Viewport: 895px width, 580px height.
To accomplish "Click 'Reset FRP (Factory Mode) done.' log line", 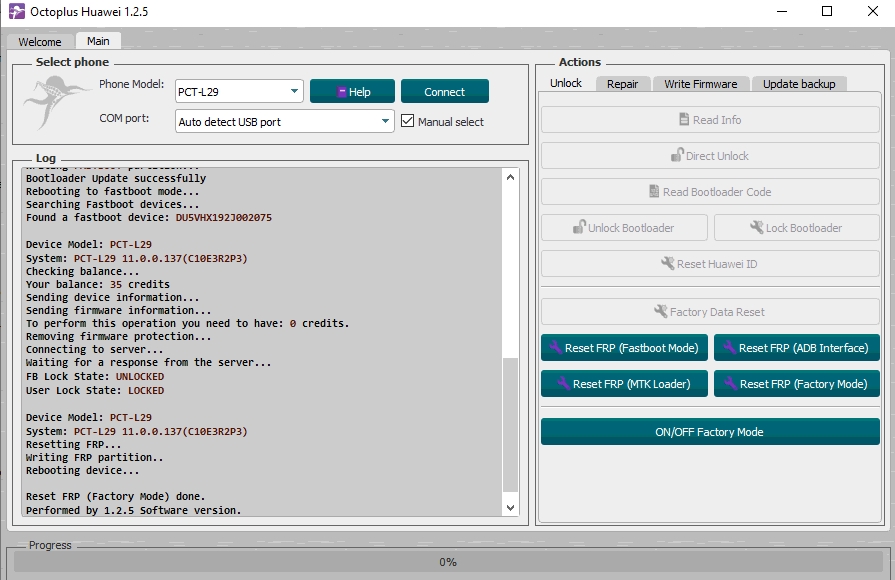I will (x=115, y=497).
